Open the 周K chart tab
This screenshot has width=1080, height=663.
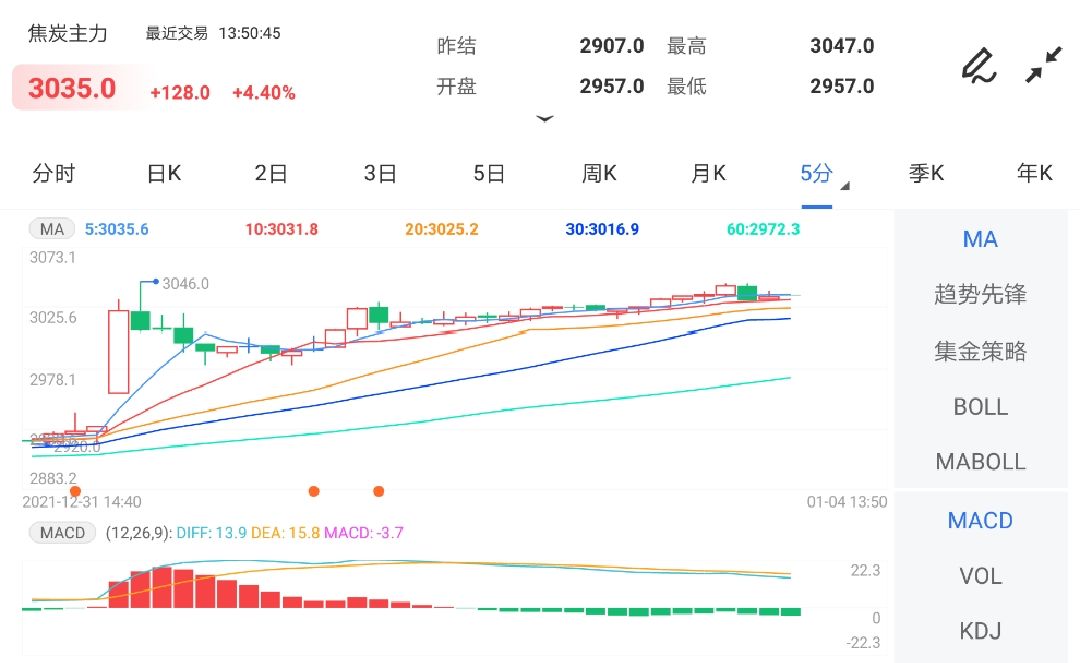coord(599,173)
